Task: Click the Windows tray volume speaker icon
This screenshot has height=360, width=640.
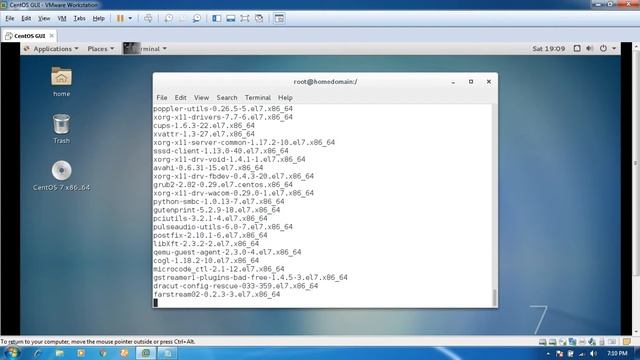Action: click(593, 353)
